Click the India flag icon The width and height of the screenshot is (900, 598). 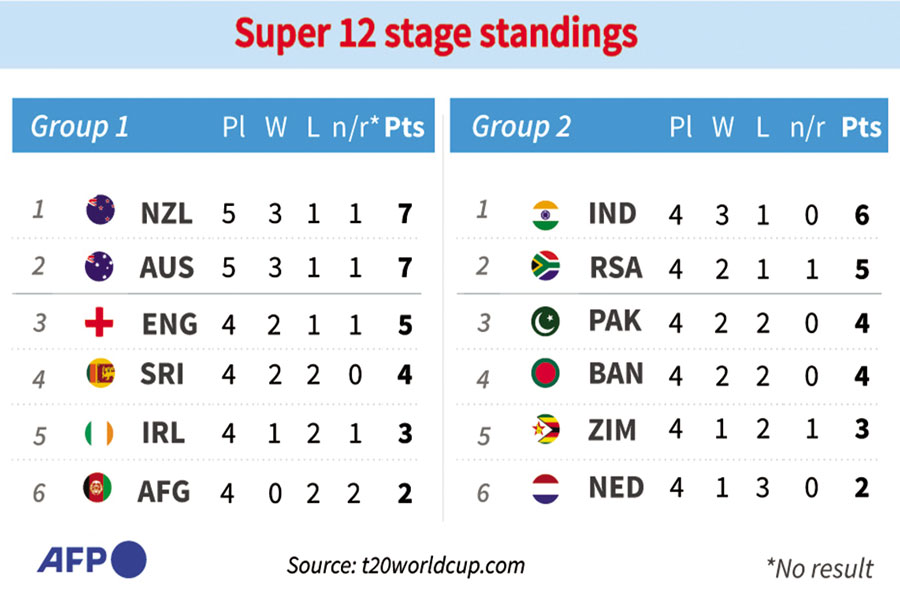(546, 213)
